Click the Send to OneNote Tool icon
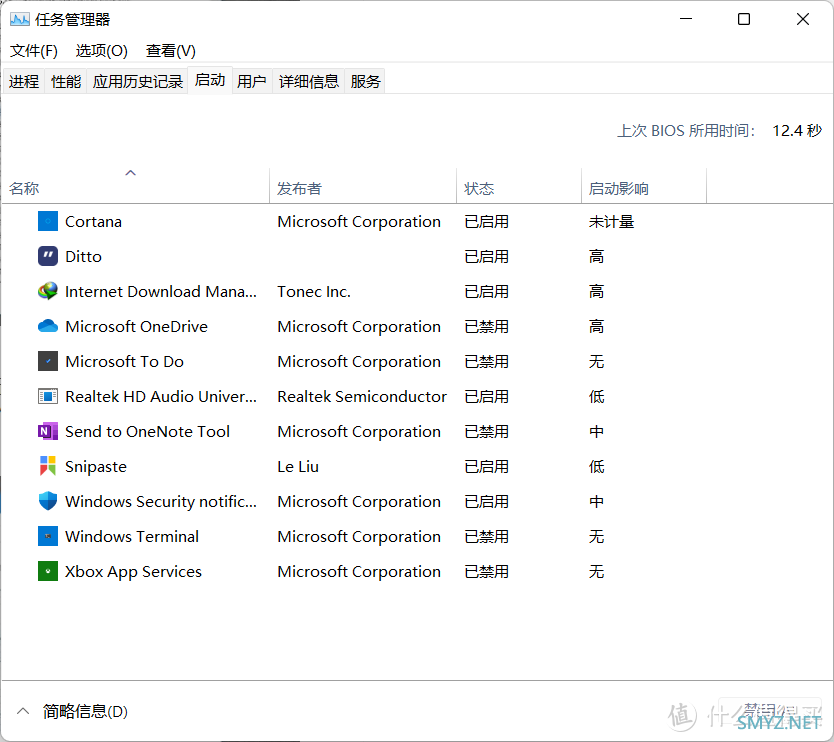834x742 pixels. (48, 431)
